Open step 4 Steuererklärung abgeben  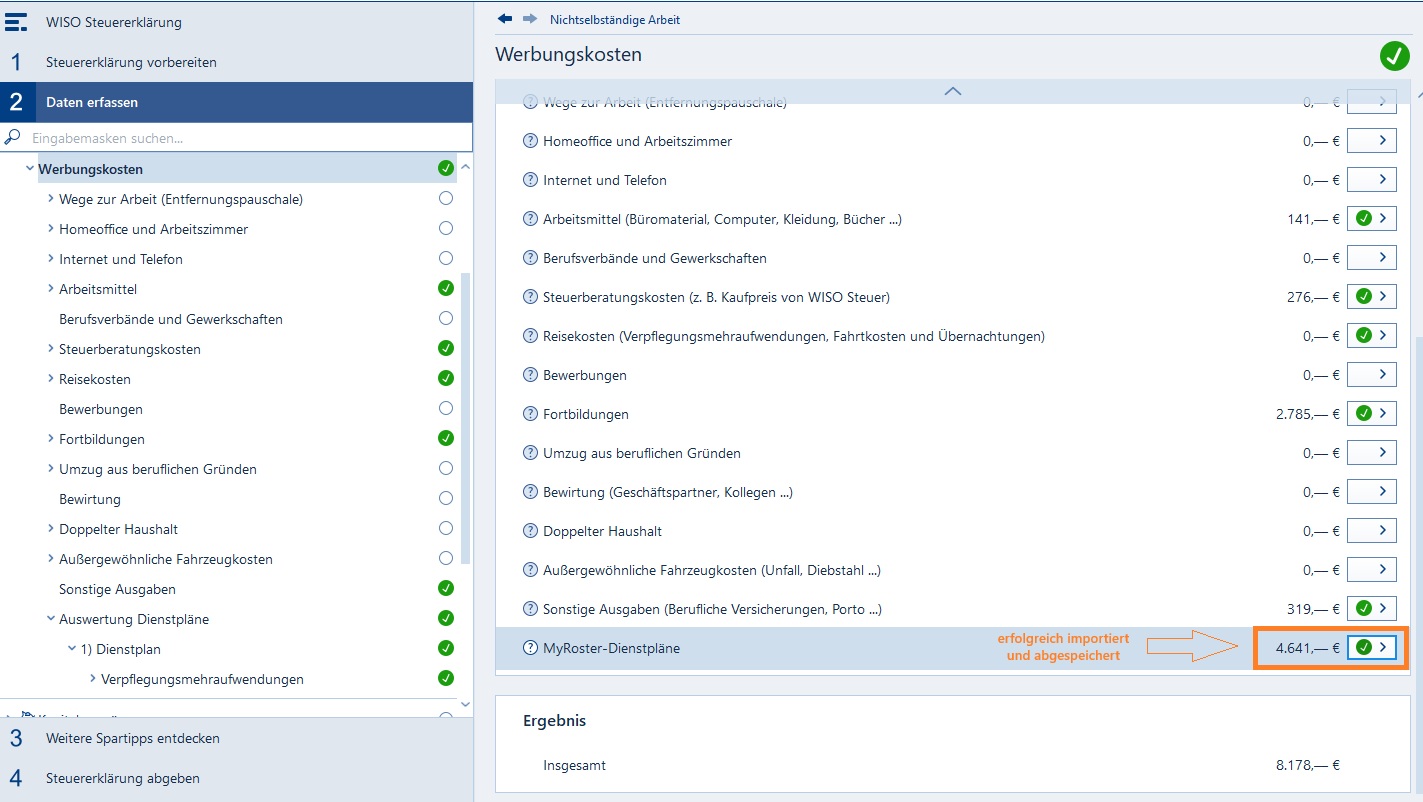click(x=236, y=778)
